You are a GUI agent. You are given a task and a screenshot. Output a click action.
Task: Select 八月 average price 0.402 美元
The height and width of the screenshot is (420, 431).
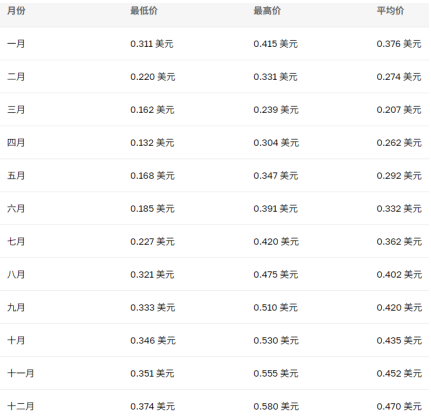[x=399, y=275]
